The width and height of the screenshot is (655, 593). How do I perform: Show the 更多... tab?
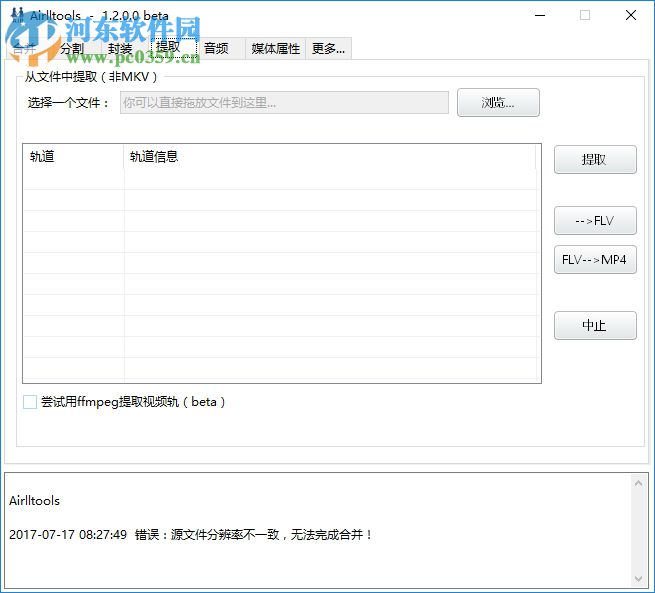pyautogui.click(x=328, y=49)
